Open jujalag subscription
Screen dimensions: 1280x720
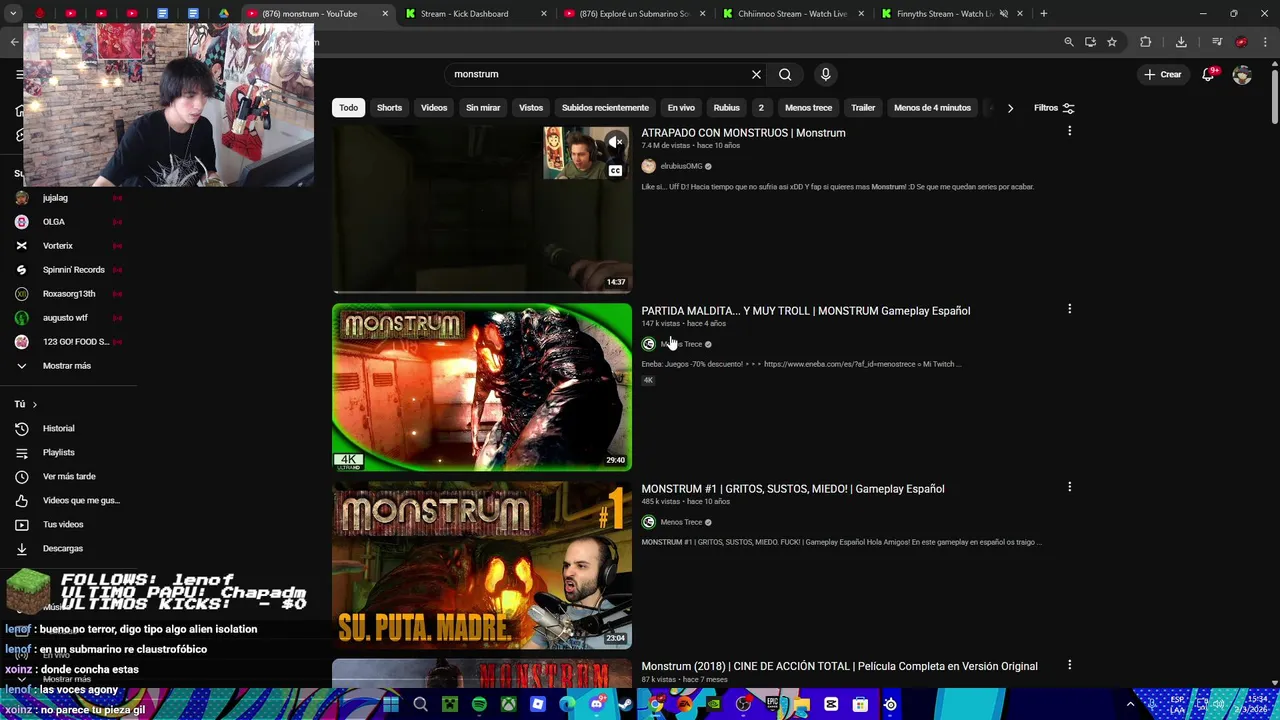tap(68, 198)
